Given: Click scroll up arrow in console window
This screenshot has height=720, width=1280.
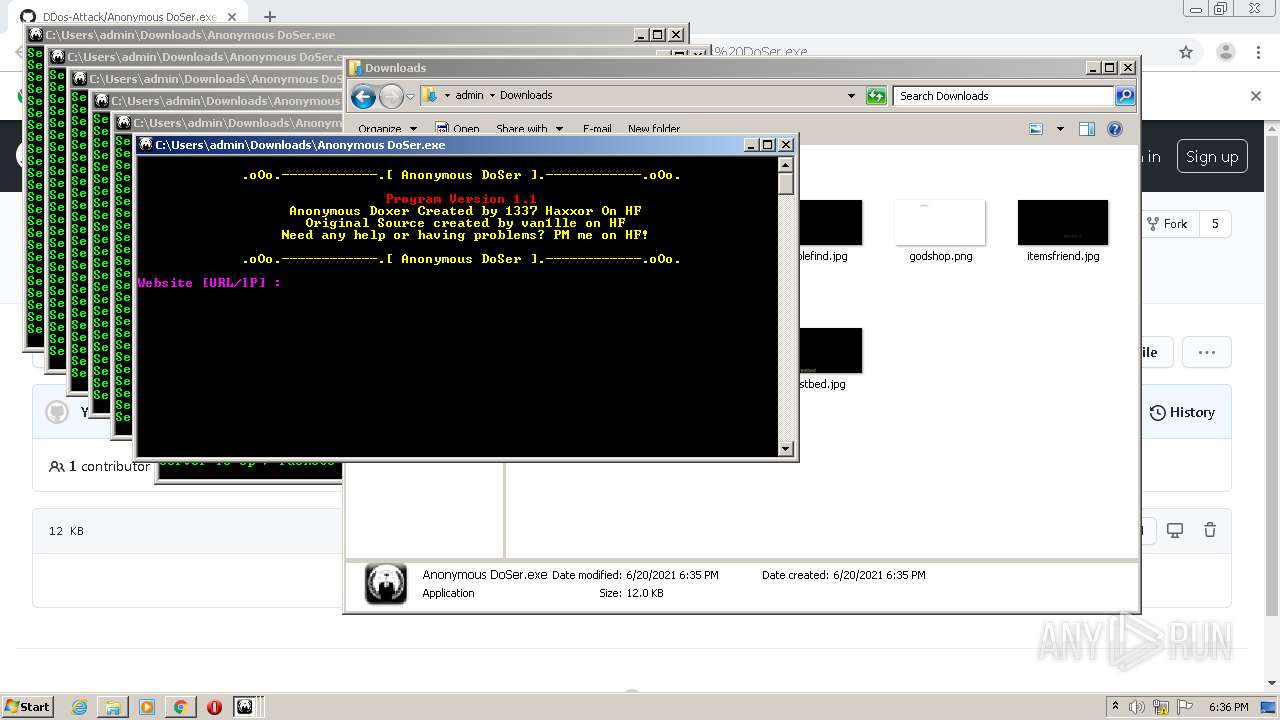Looking at the screenshot, I should (786, 165).
